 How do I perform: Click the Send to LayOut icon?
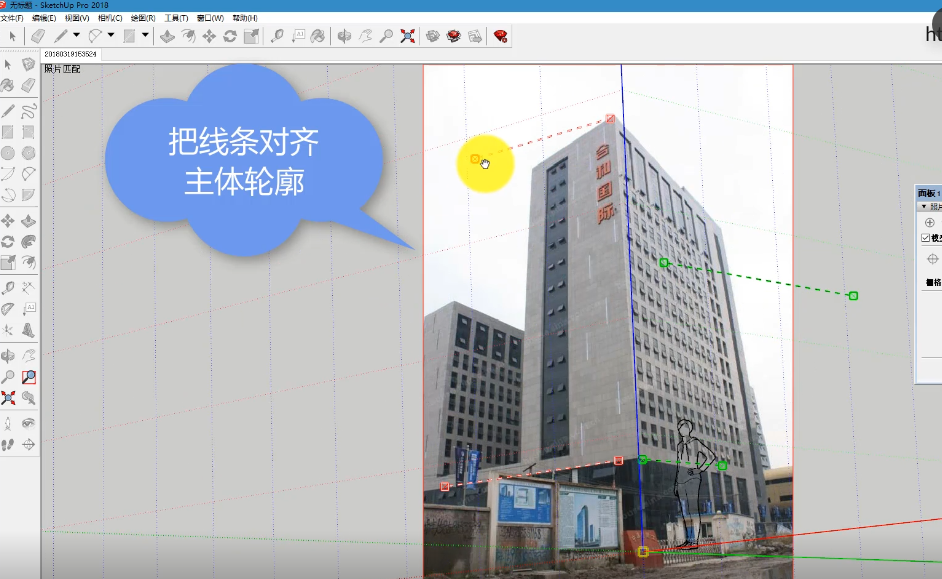[x=475, y=36]
